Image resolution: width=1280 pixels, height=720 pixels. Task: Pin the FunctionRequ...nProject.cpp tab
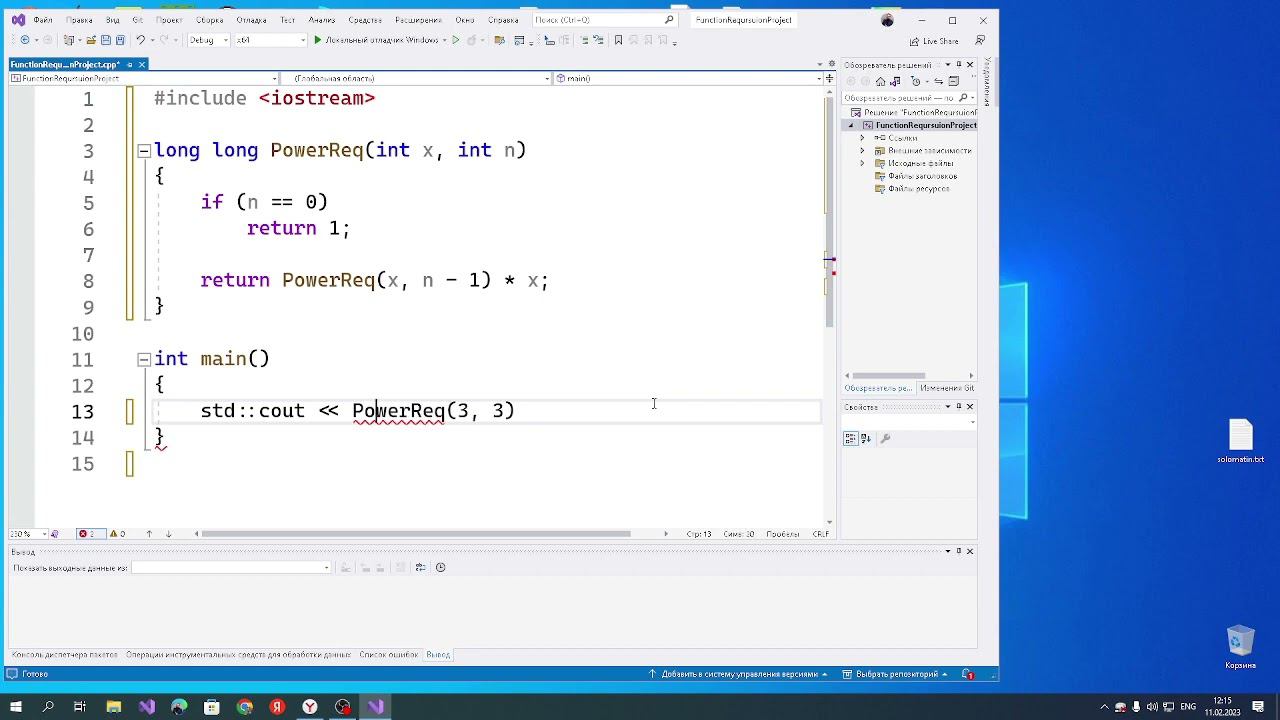click(x=130, y=64)
